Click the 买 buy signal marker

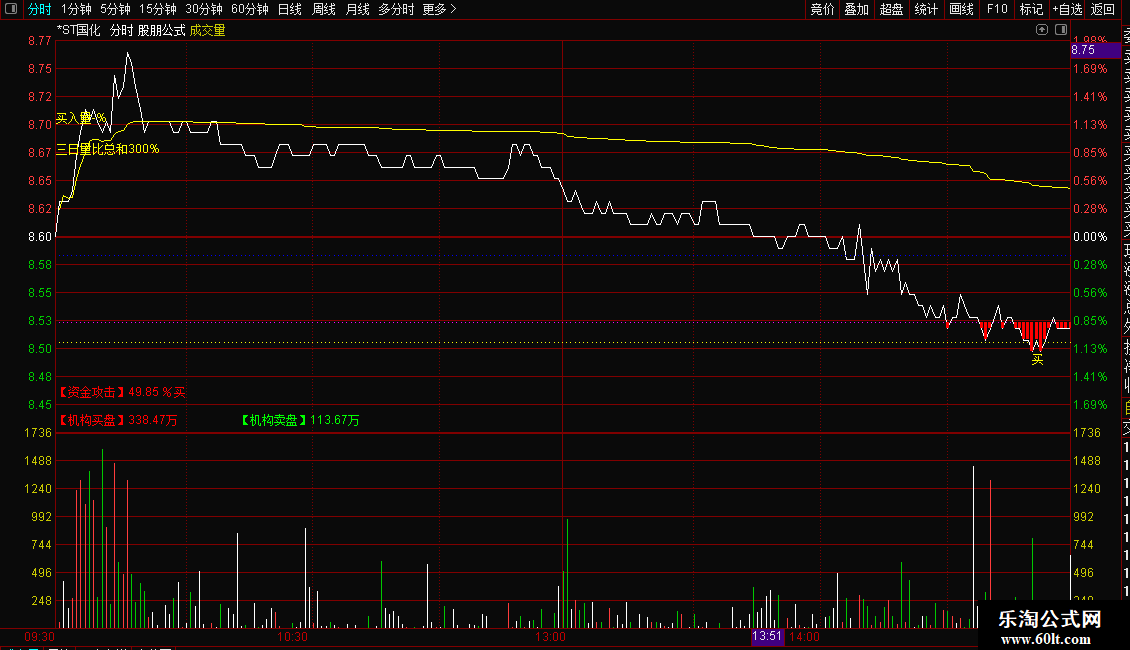[x=1037, y=359]
